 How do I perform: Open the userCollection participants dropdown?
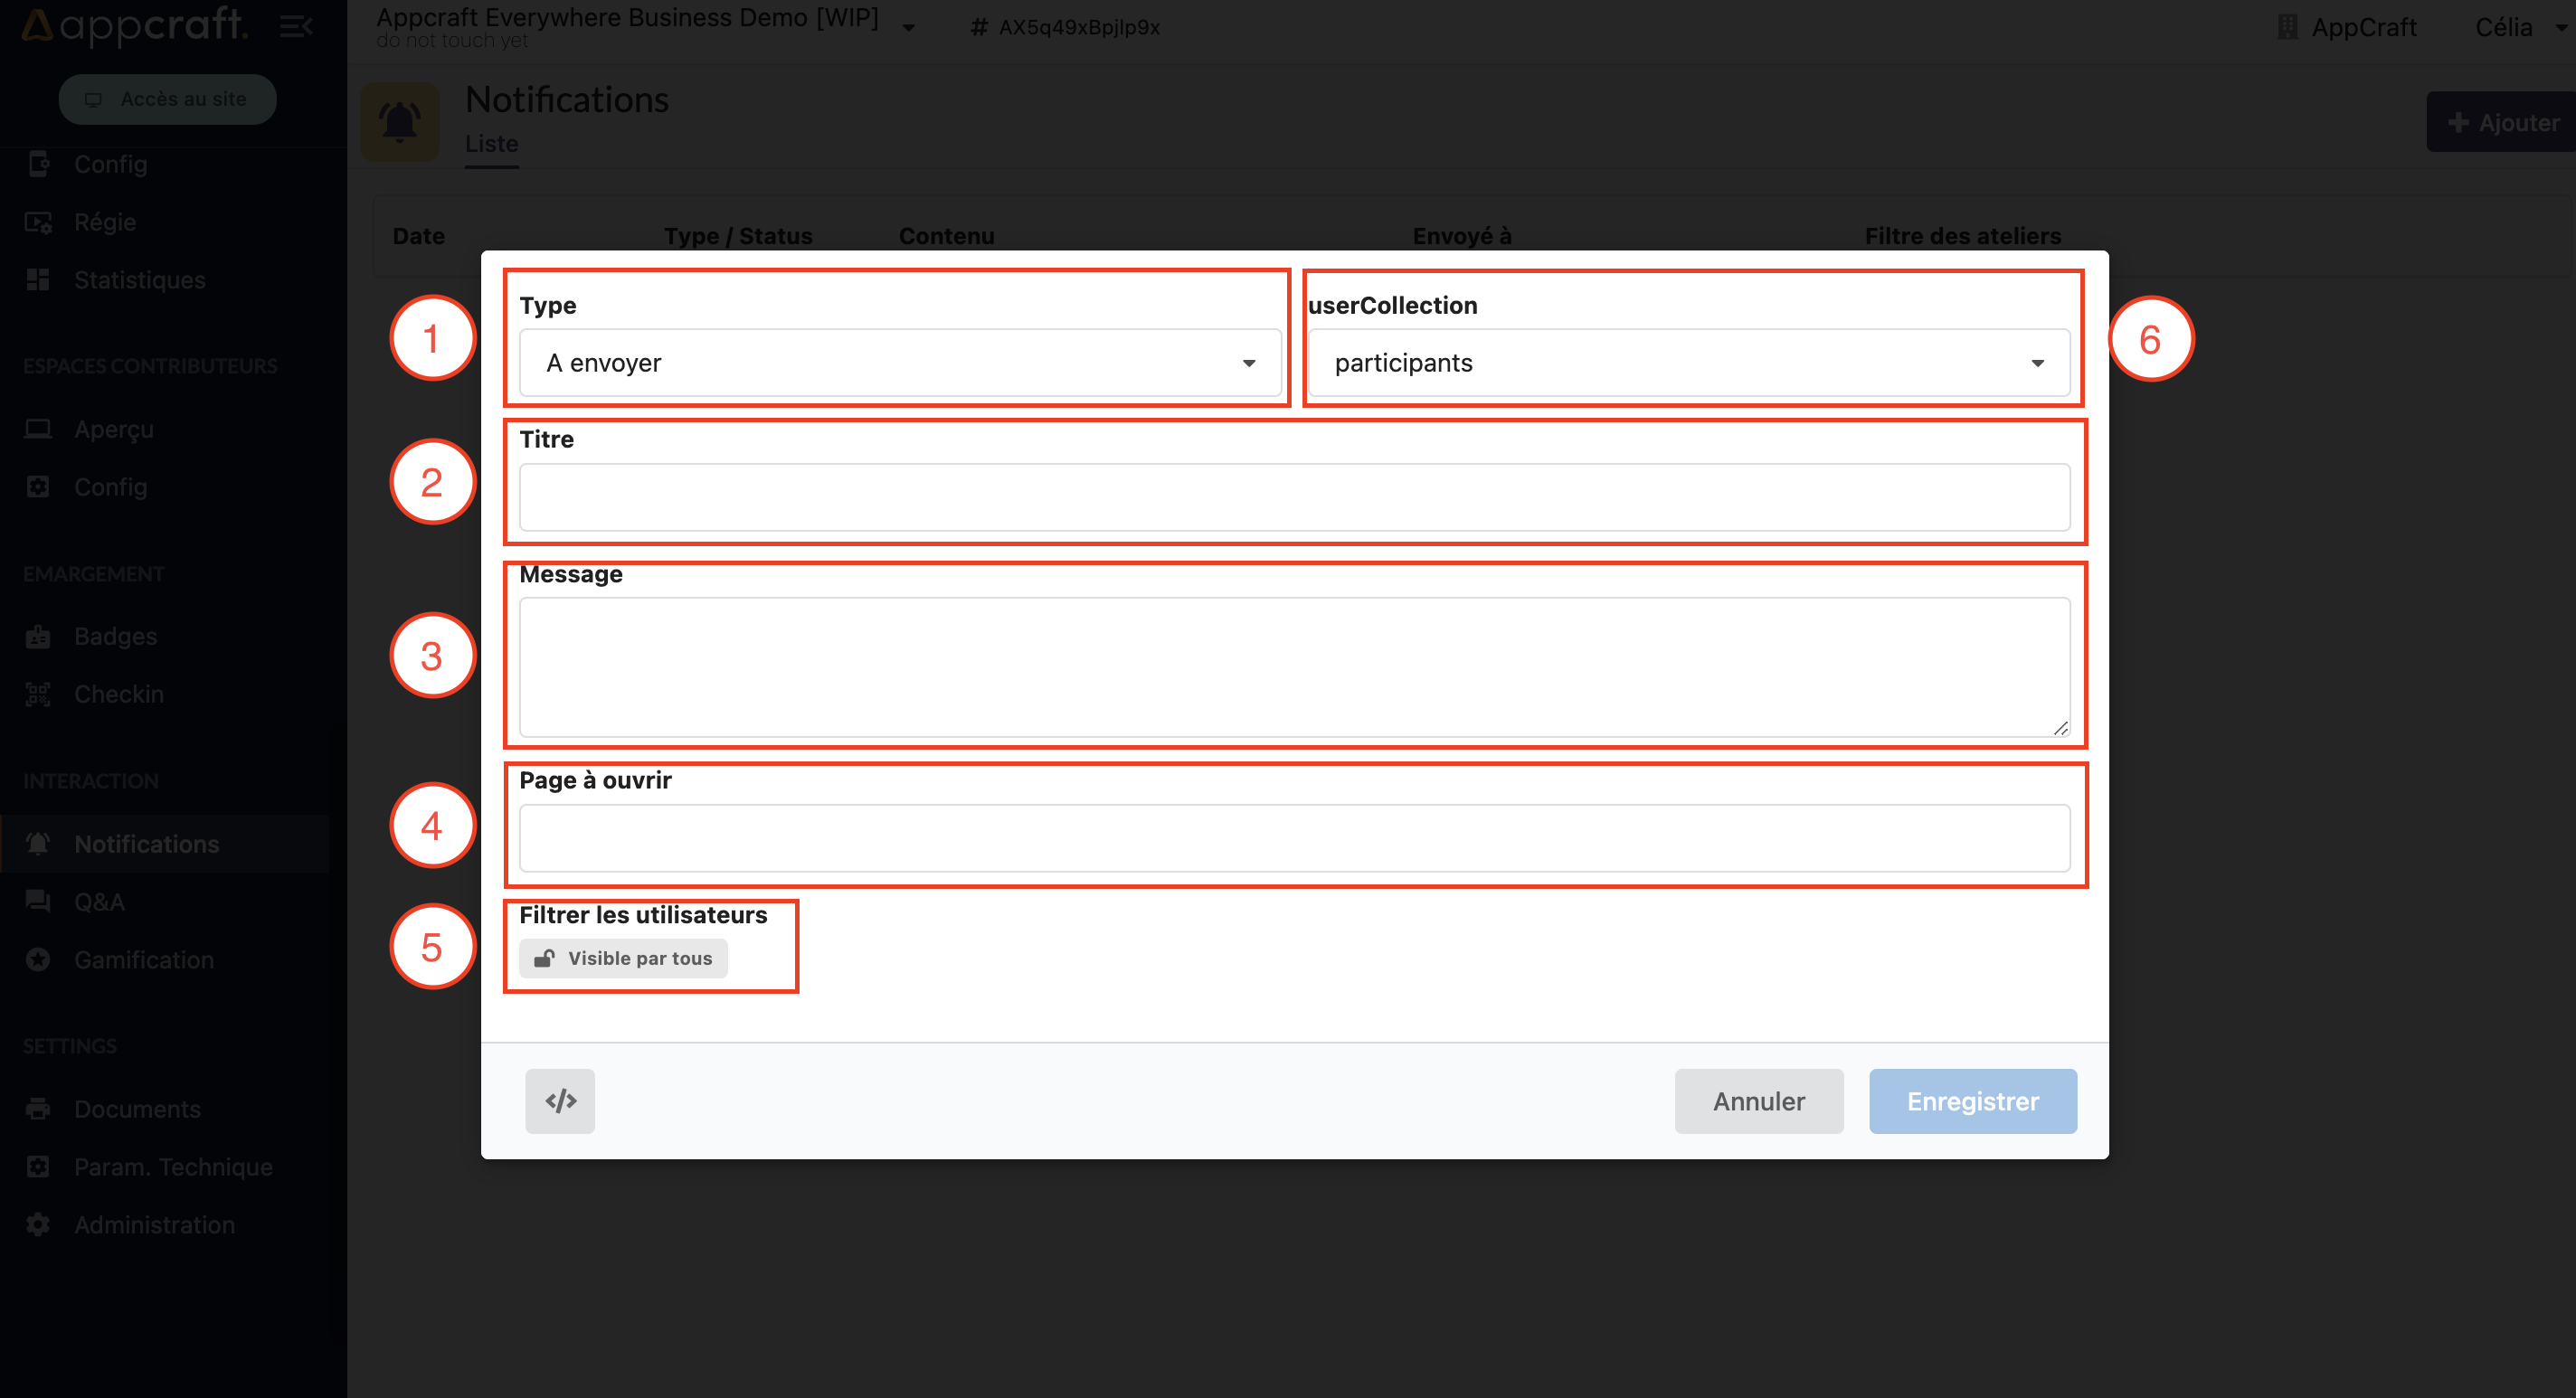coord(1688,363)
